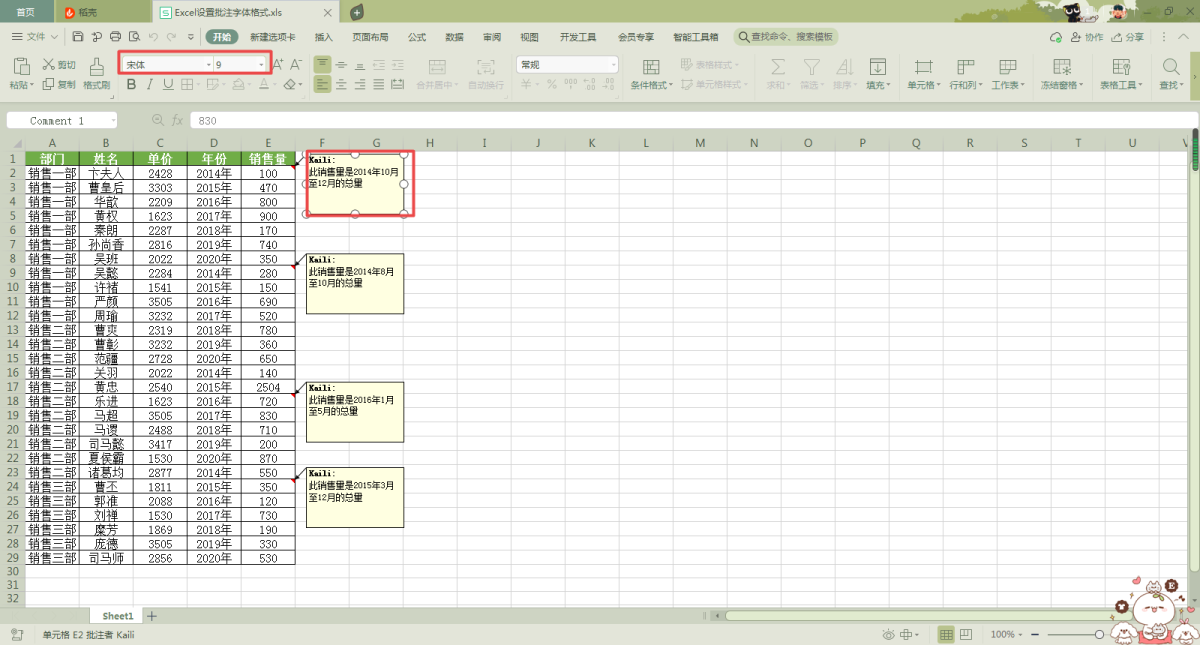Toggle middle vertical alignment
1200x645 pixels.
(341, 64)
